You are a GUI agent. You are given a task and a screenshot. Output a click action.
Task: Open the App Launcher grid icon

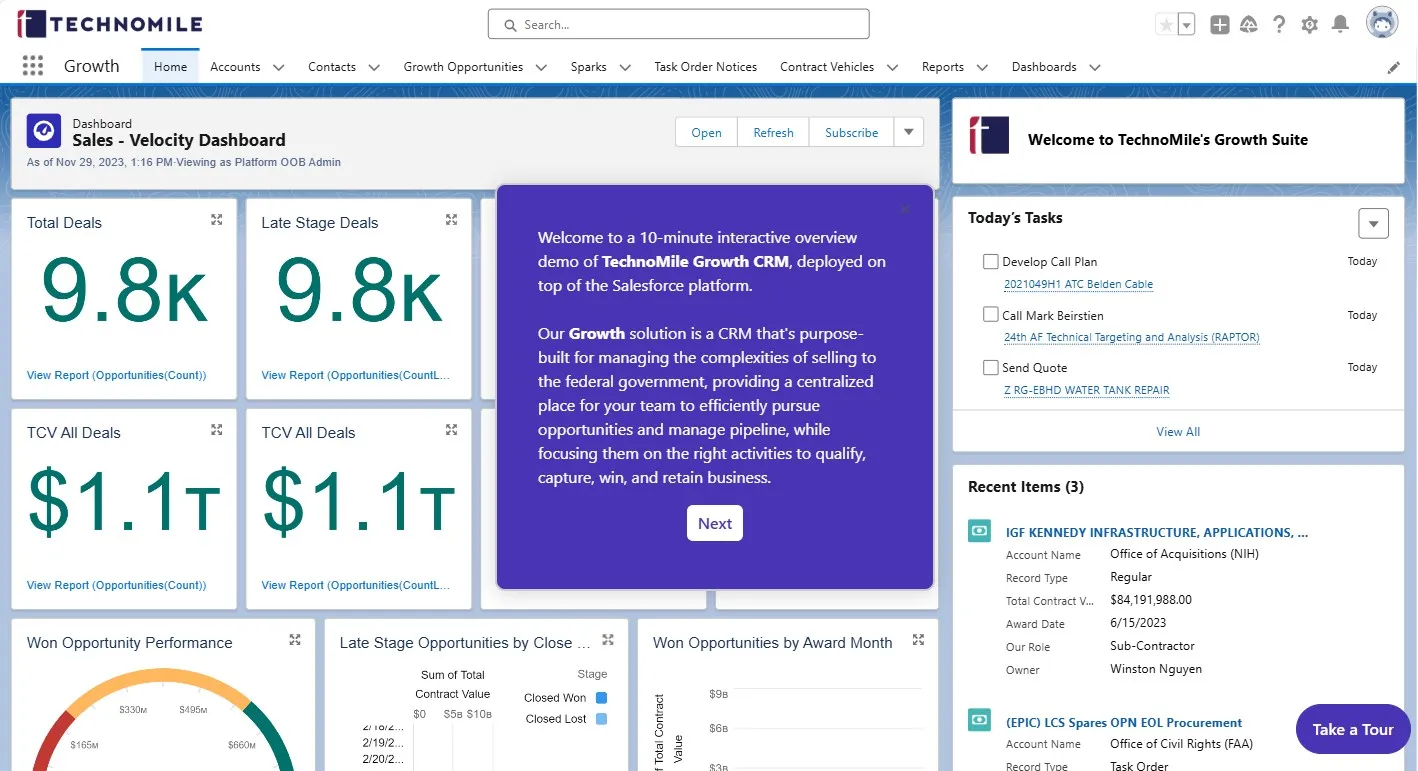(x=33, y=66)
